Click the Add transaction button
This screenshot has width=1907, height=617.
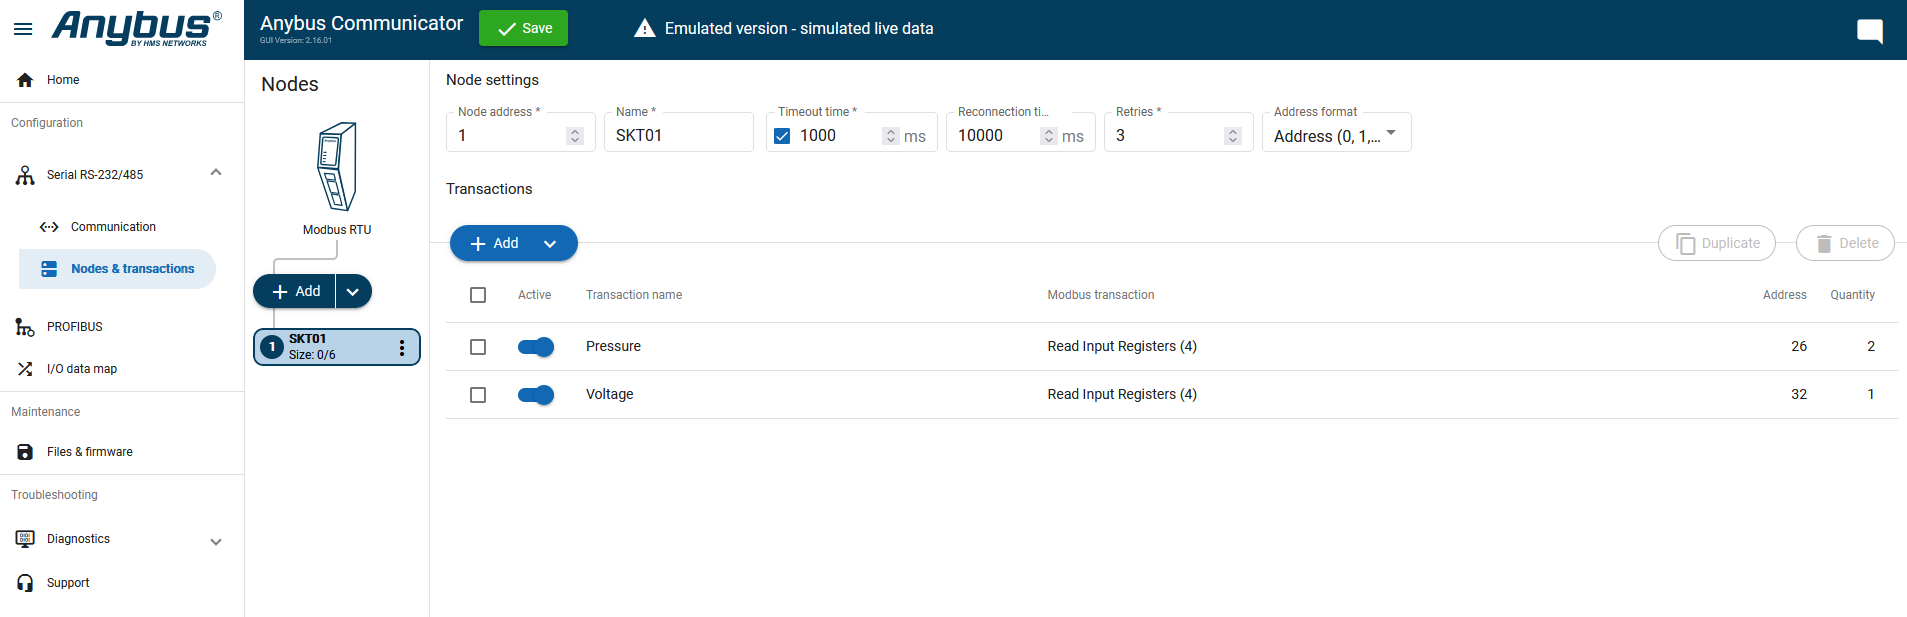pos(495,243)
